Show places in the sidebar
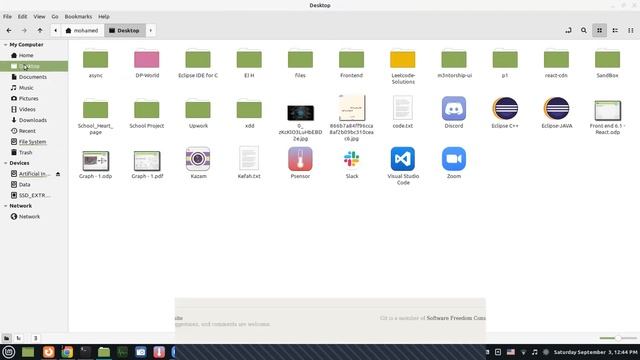 pos(7,338)
